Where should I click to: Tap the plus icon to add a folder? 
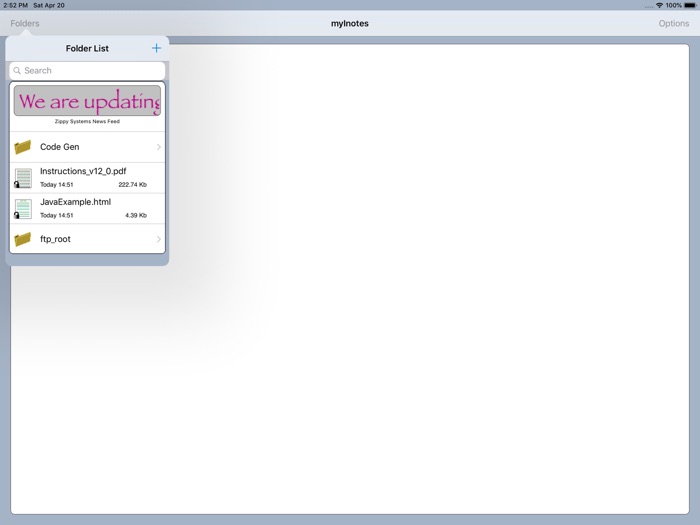156,48
